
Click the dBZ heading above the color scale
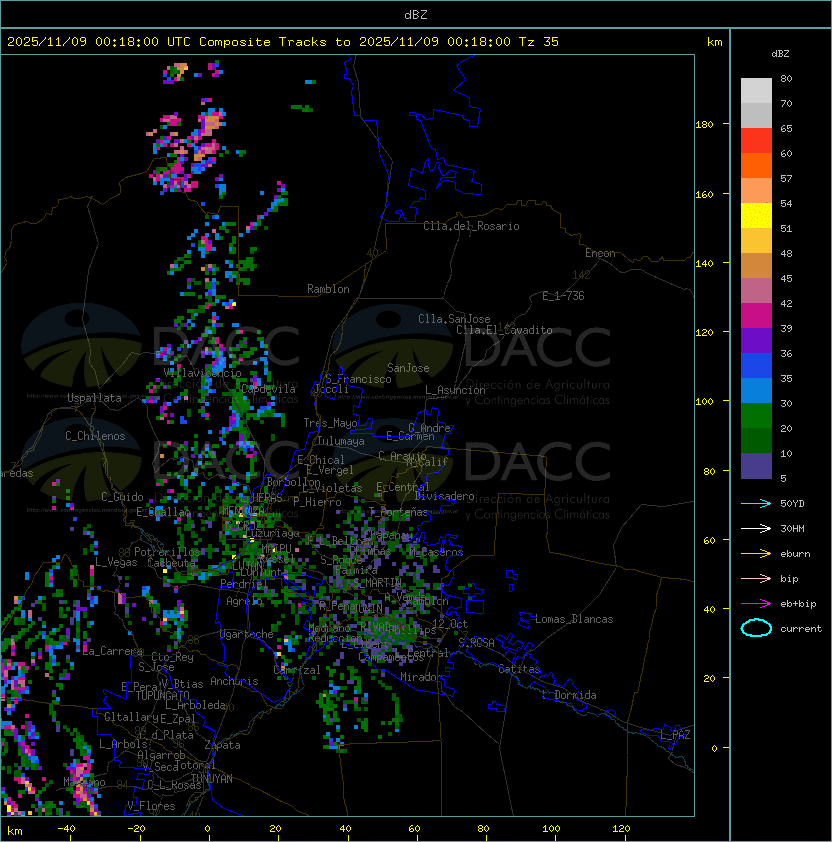(780, 54)
